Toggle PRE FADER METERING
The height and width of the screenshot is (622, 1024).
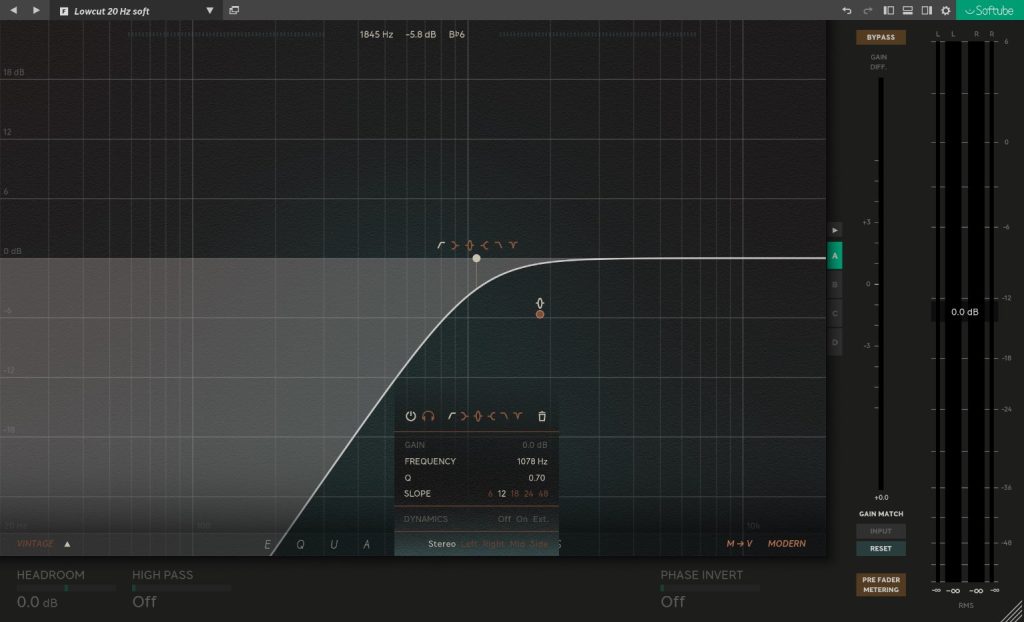tap(880, 584)
